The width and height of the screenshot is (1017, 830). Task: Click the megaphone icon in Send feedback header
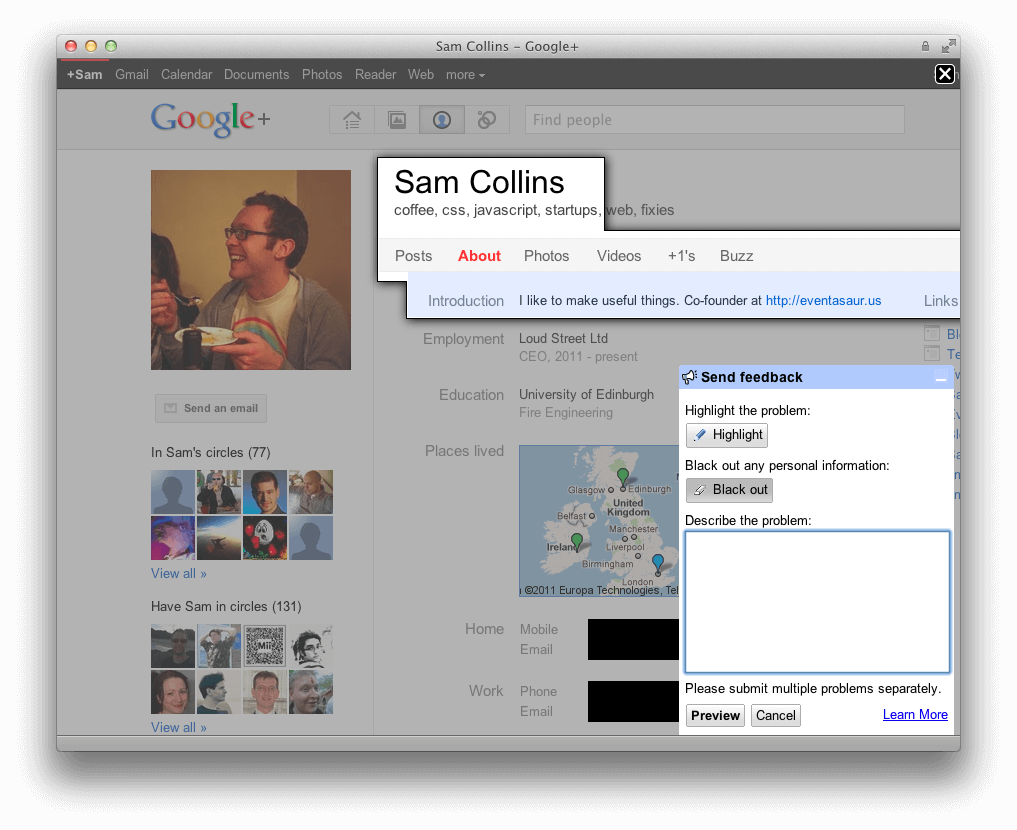point(689,377)
